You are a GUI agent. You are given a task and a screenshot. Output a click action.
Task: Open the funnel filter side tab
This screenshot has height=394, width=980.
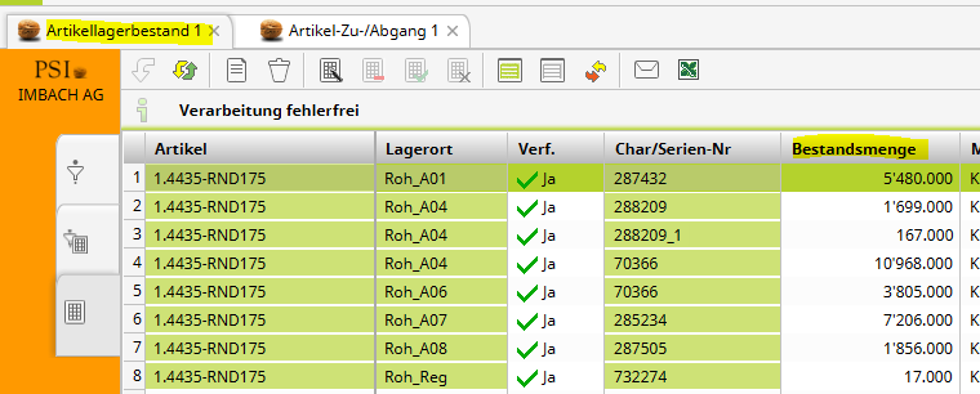[75, 170]
